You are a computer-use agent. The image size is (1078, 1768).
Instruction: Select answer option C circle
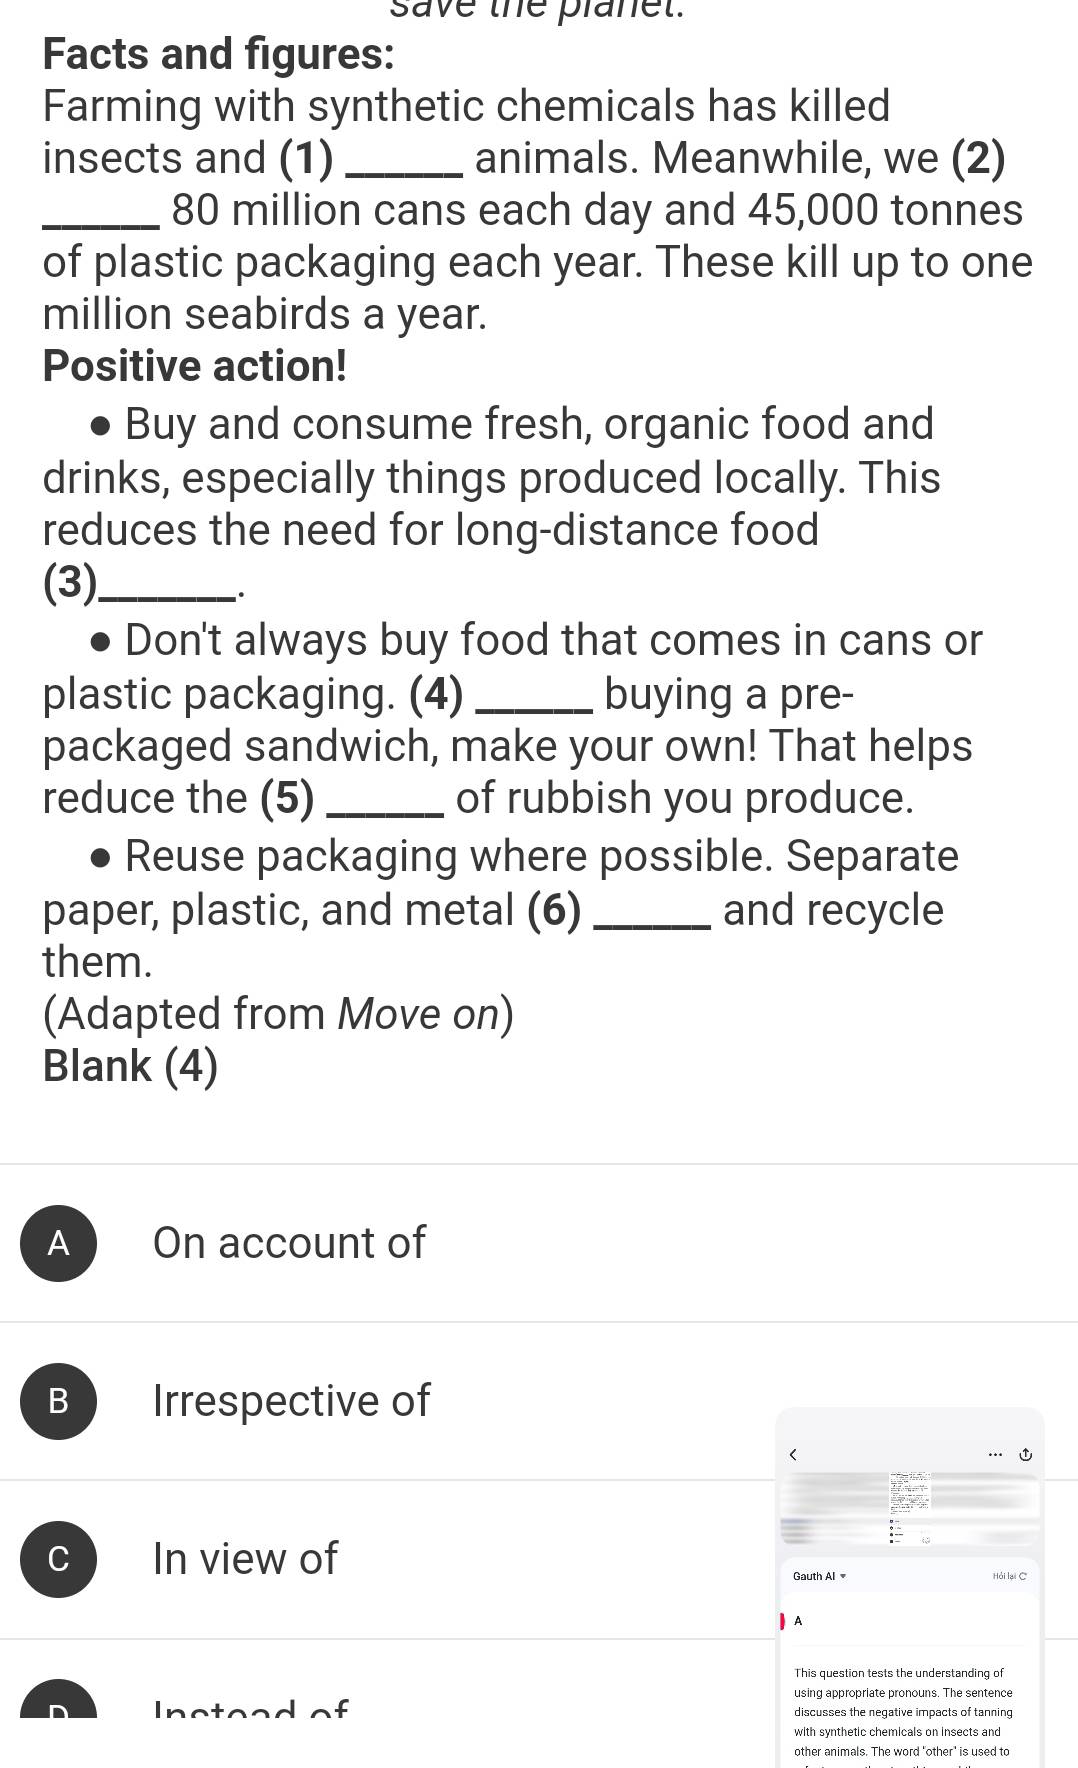pos(59,1559)
